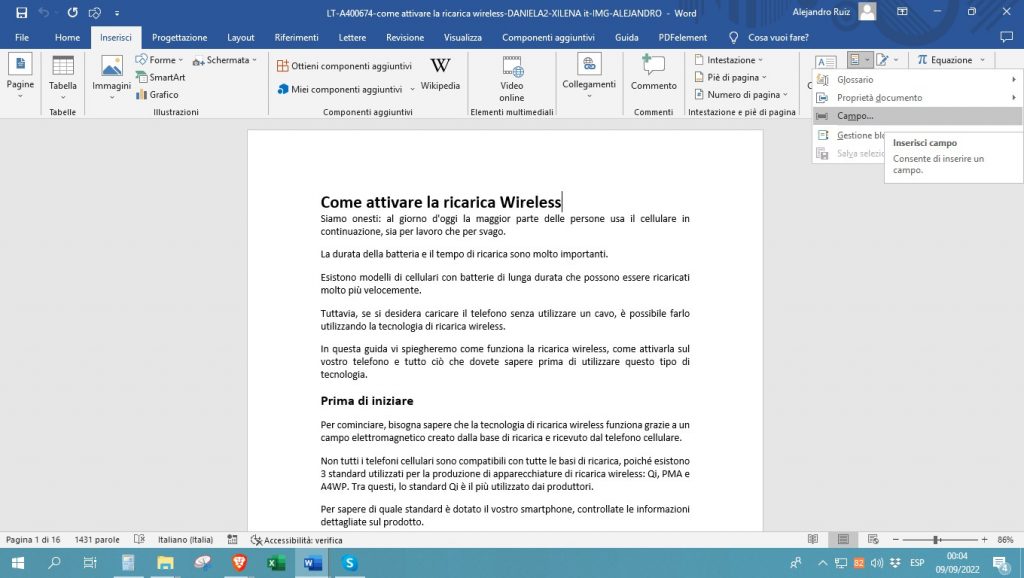This screenshot has width=1024, height=578.
Task: Open Excel from the Windows taskbar
Action: coord(276,563)
